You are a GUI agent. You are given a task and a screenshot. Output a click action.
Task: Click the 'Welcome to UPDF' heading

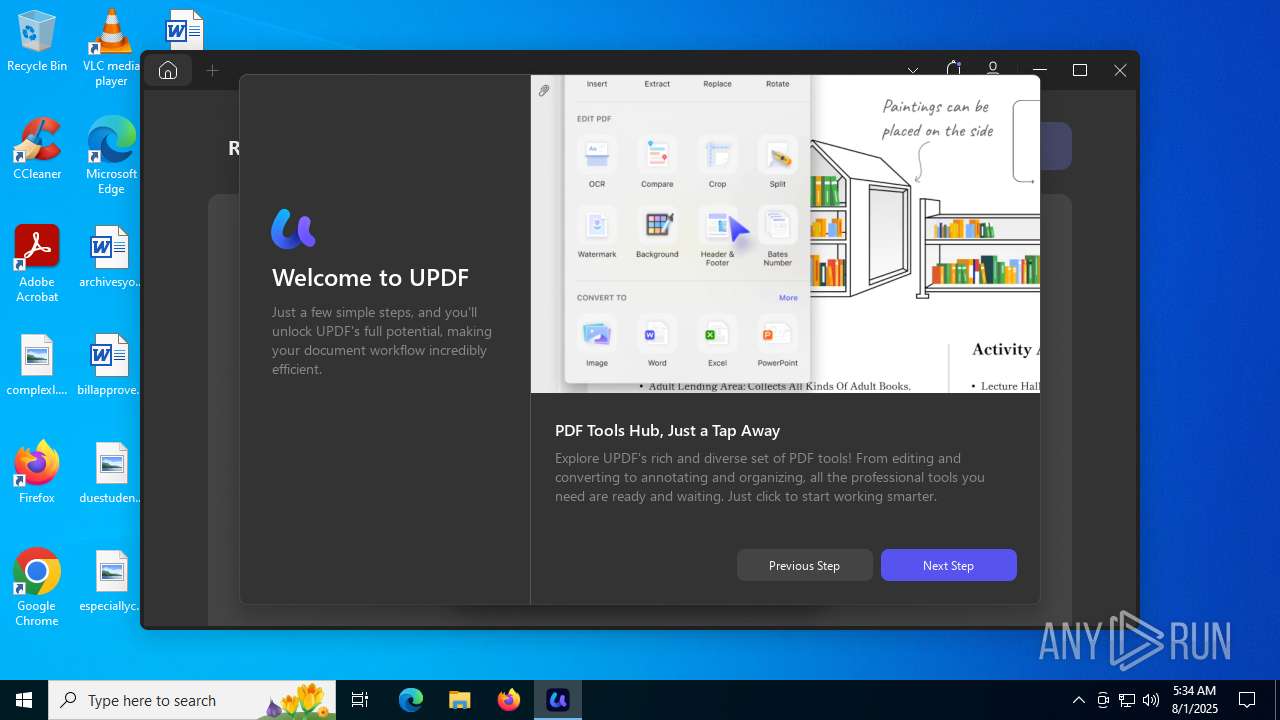click(x=370, y=278)
